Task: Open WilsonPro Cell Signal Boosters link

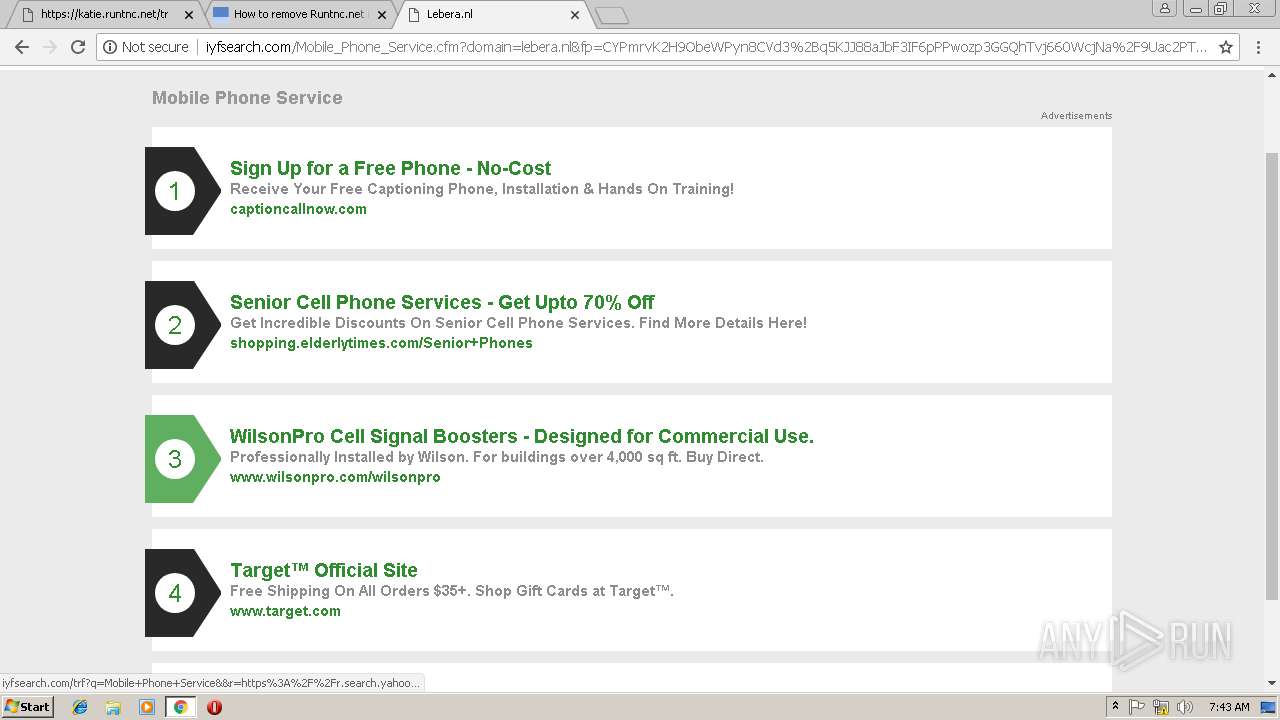Action: click(x=522, y=436)
